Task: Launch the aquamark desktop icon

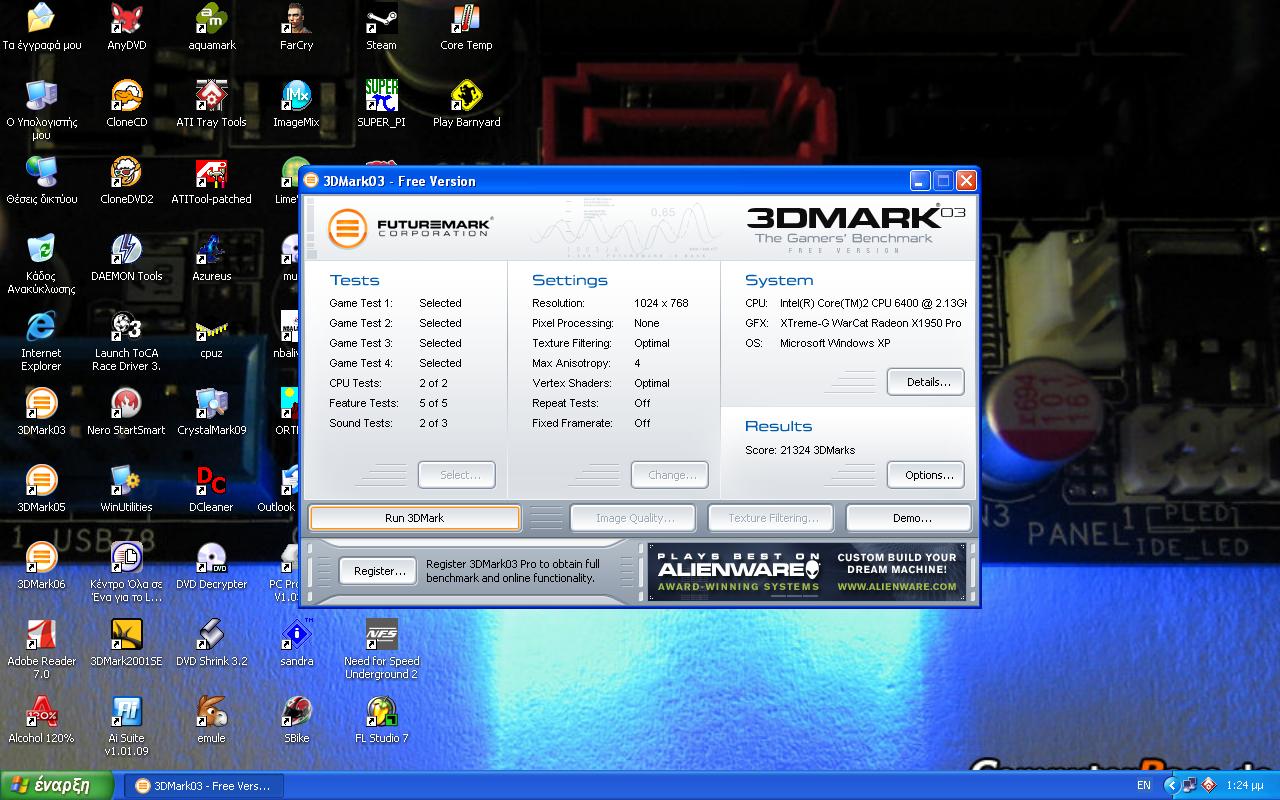Action: (211, 27)
